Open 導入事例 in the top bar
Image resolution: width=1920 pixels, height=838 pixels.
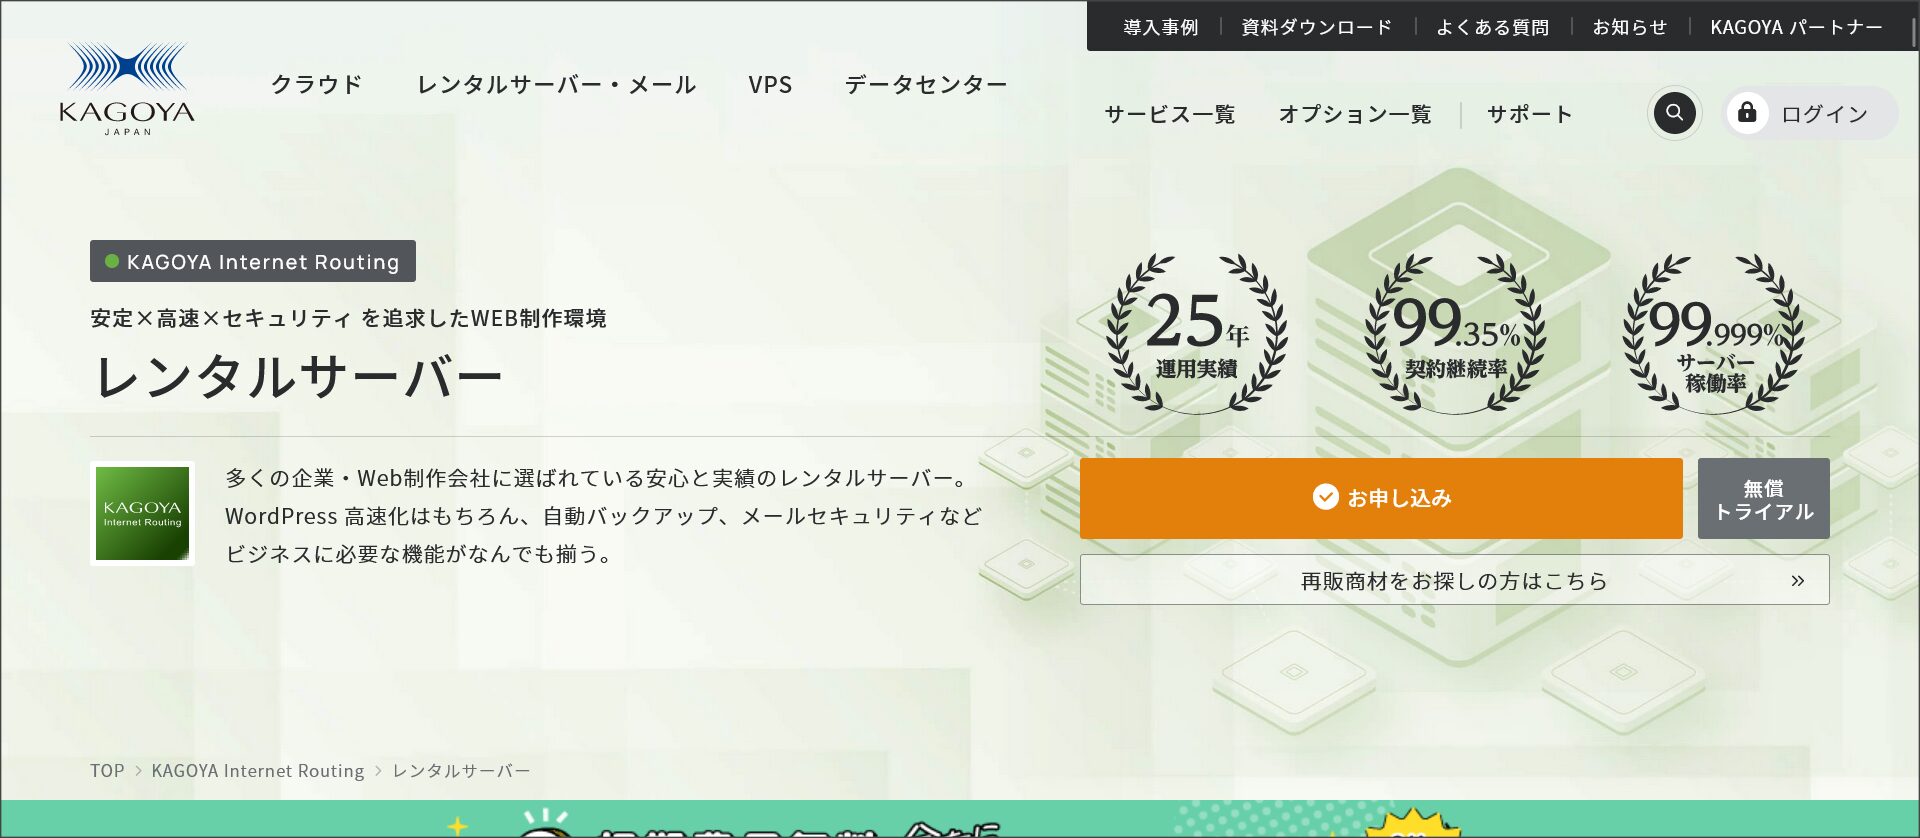tap(1160, 27)
